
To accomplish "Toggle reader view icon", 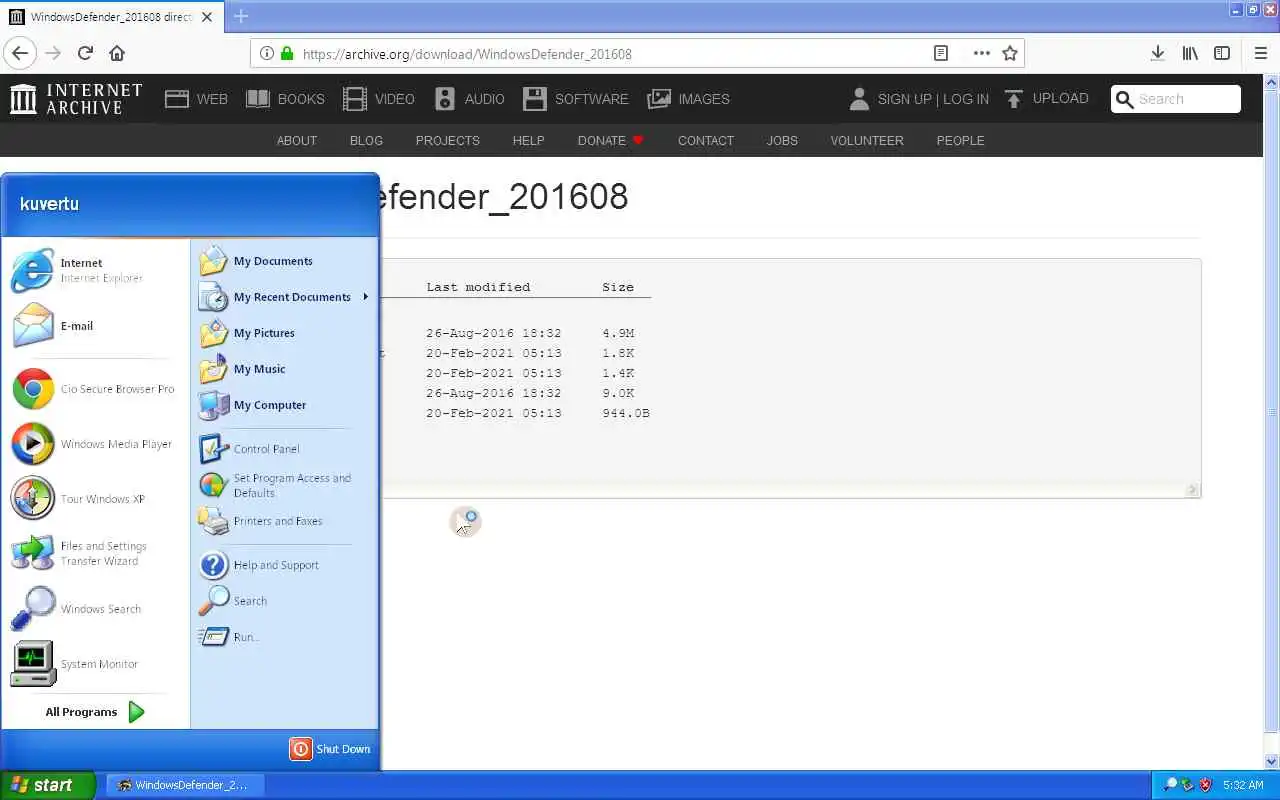I will click(x=941, y=53).
